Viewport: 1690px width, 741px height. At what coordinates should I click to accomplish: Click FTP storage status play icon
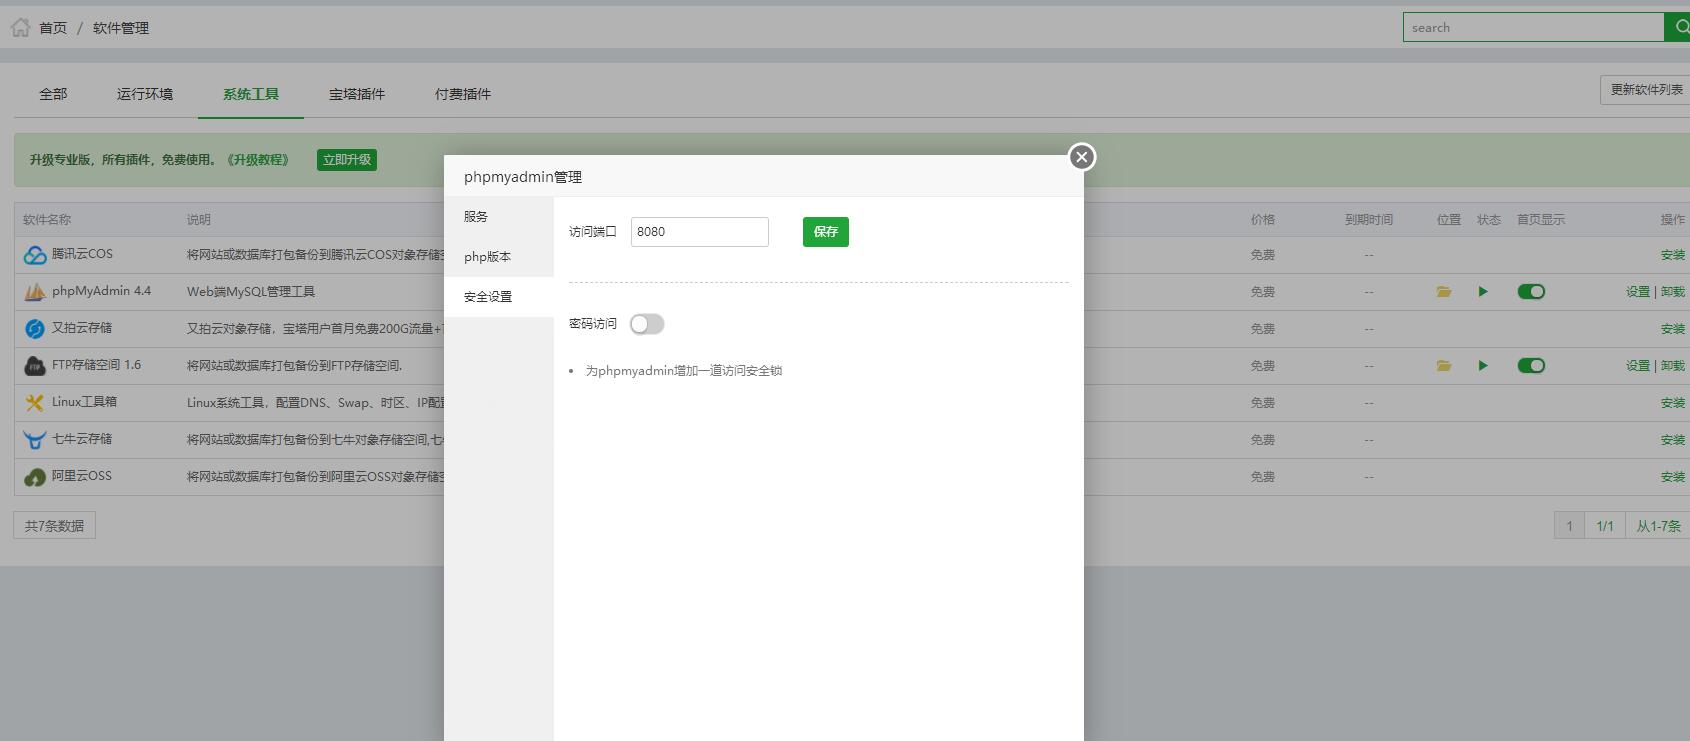[1483, 366]
